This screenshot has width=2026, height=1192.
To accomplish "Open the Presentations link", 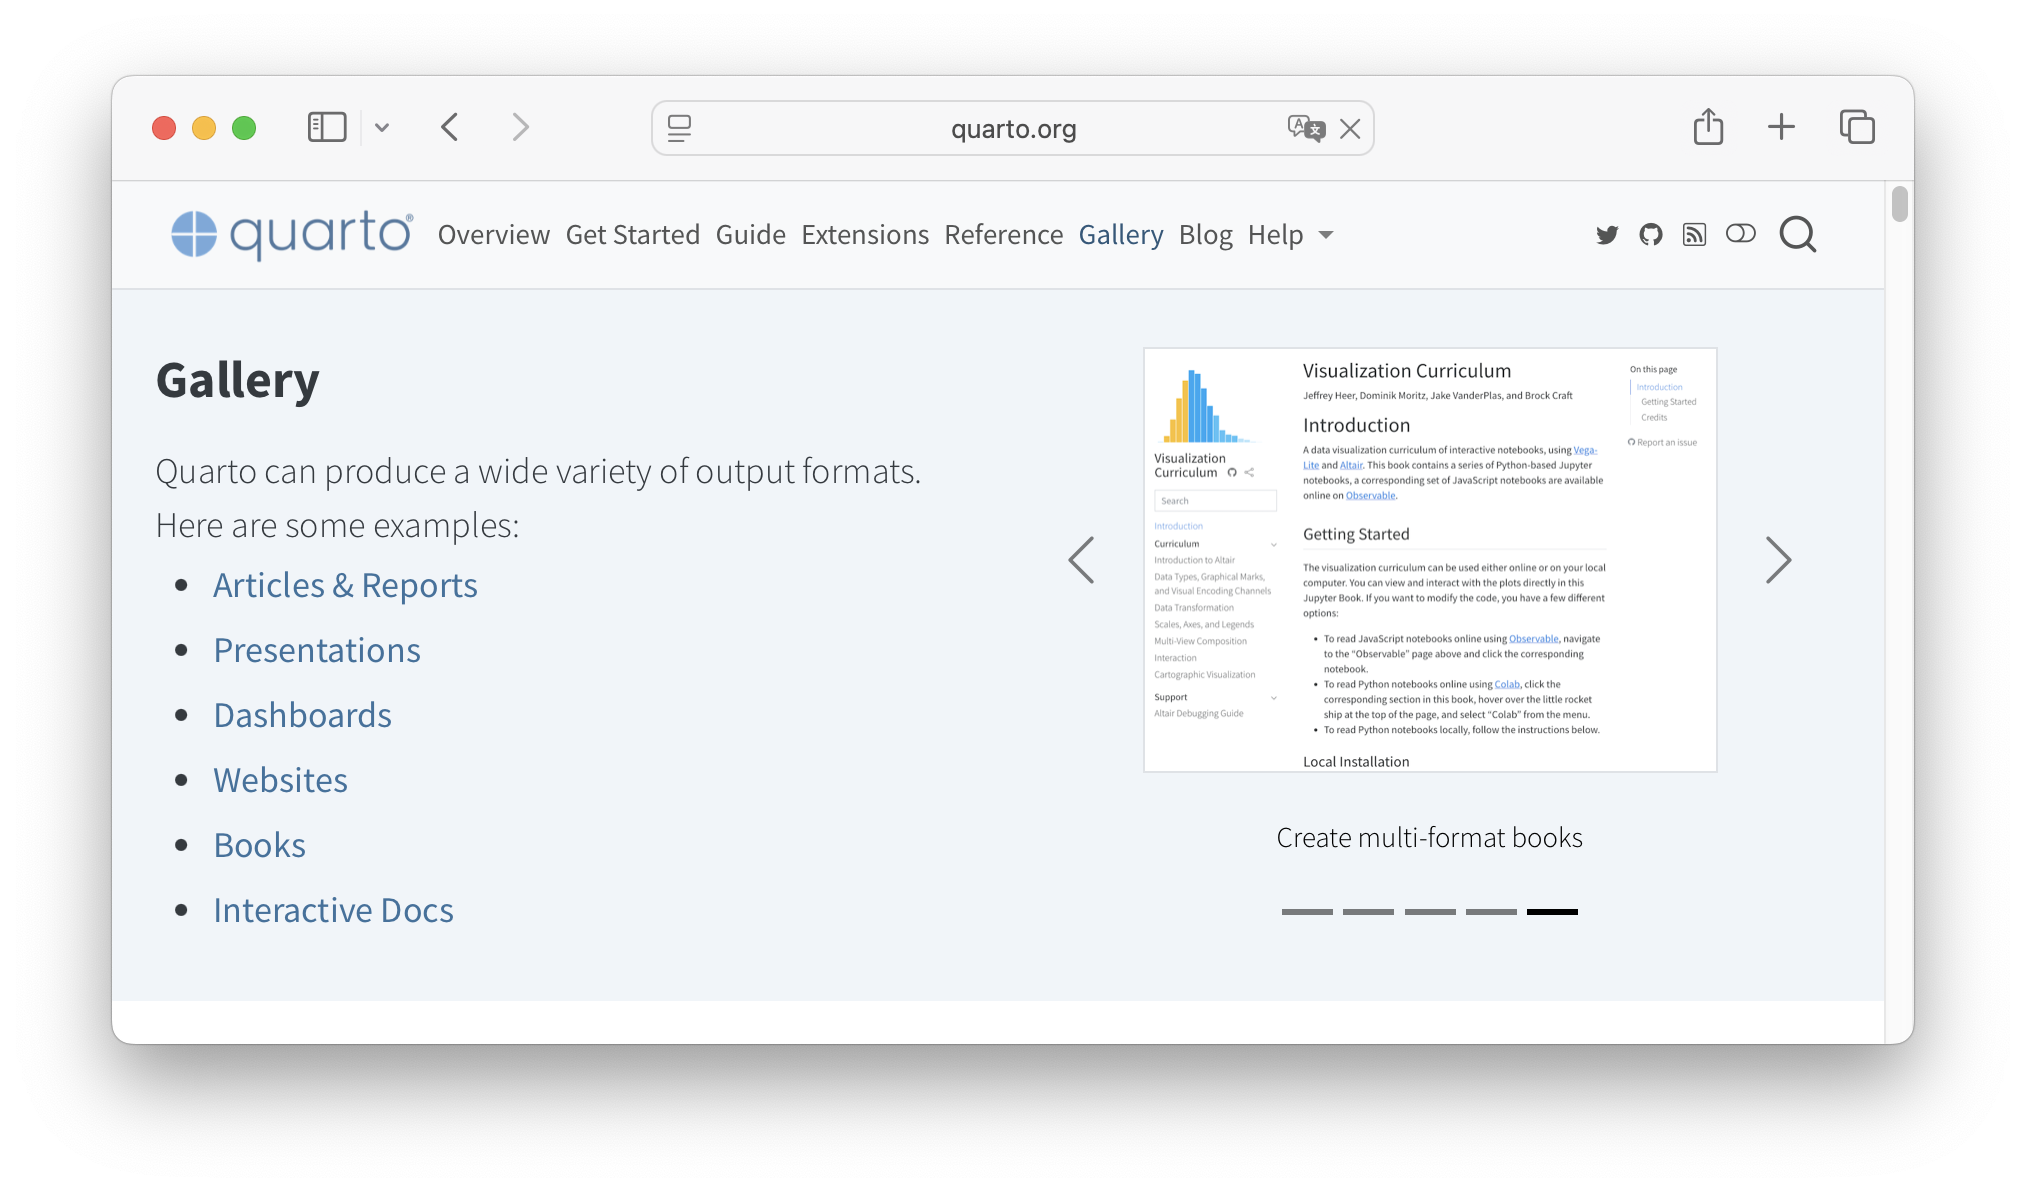I will pyautogui.click(x=317, y=650).
